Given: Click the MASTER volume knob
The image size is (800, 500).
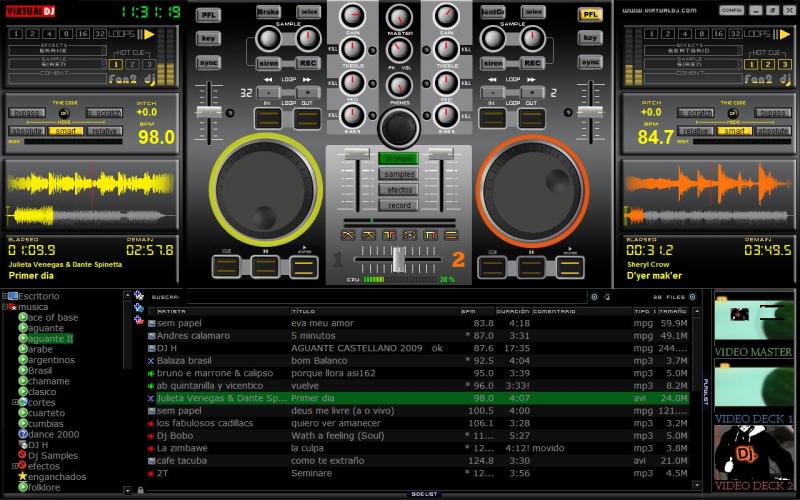Looking at the screenshot, I should tap(399, 17).
